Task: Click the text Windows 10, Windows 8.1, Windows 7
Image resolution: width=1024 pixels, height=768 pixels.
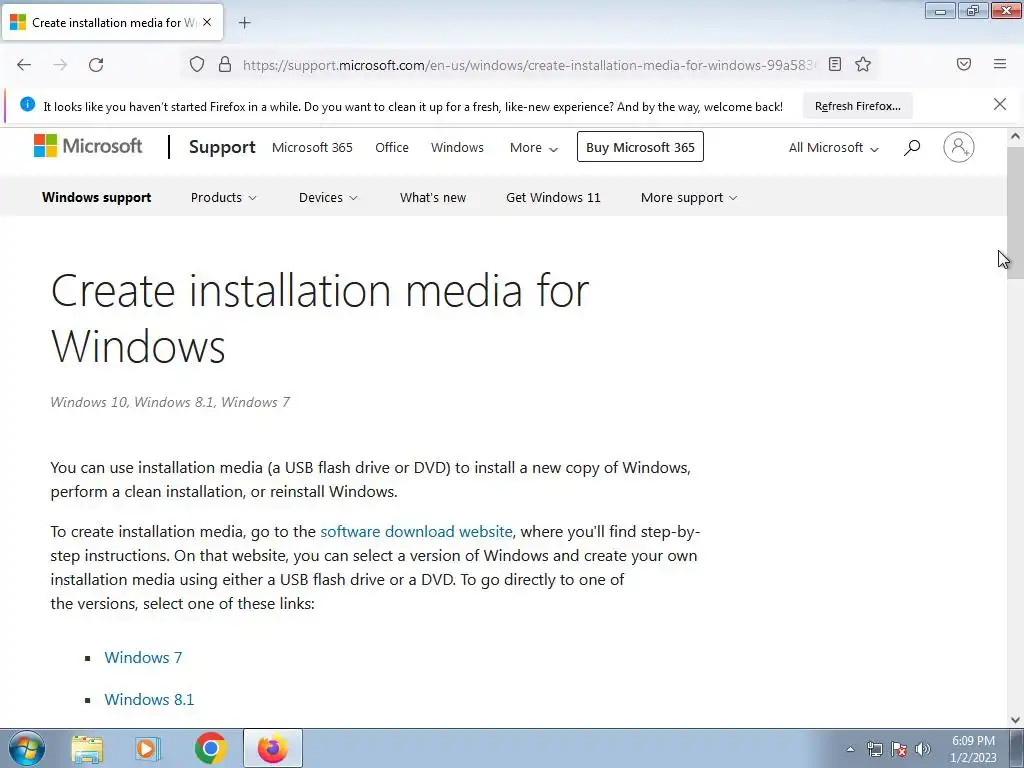Action: (170, 402)
